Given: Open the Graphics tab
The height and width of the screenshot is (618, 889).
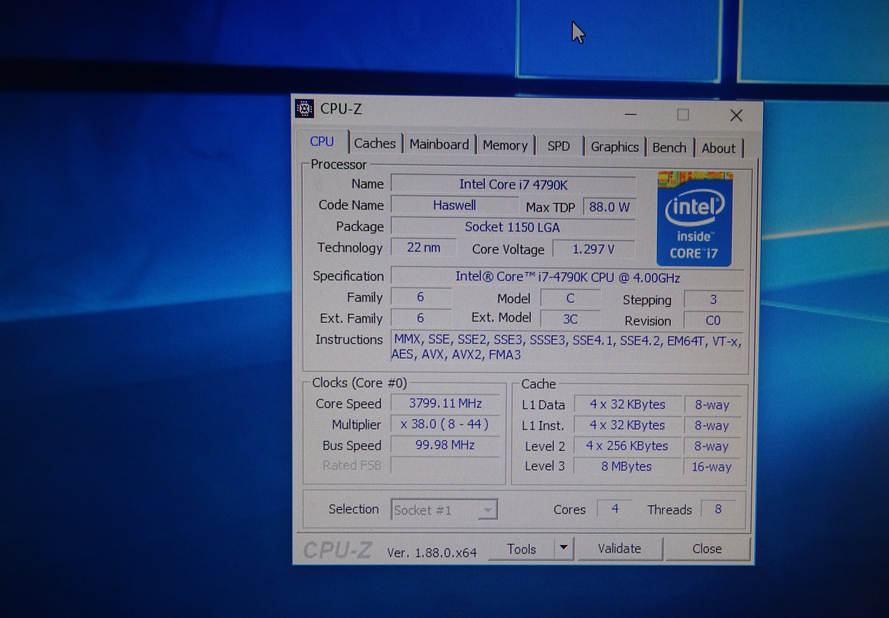Looking at the screenshot, I should coord(615,147).
